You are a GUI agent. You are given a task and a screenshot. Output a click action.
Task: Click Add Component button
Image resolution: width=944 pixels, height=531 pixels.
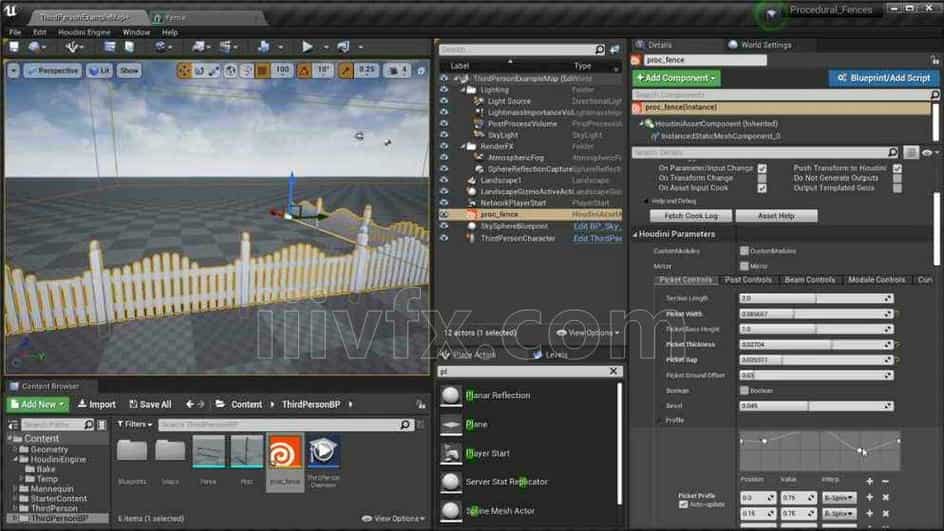pyautogui.click(x=676, y=78)
